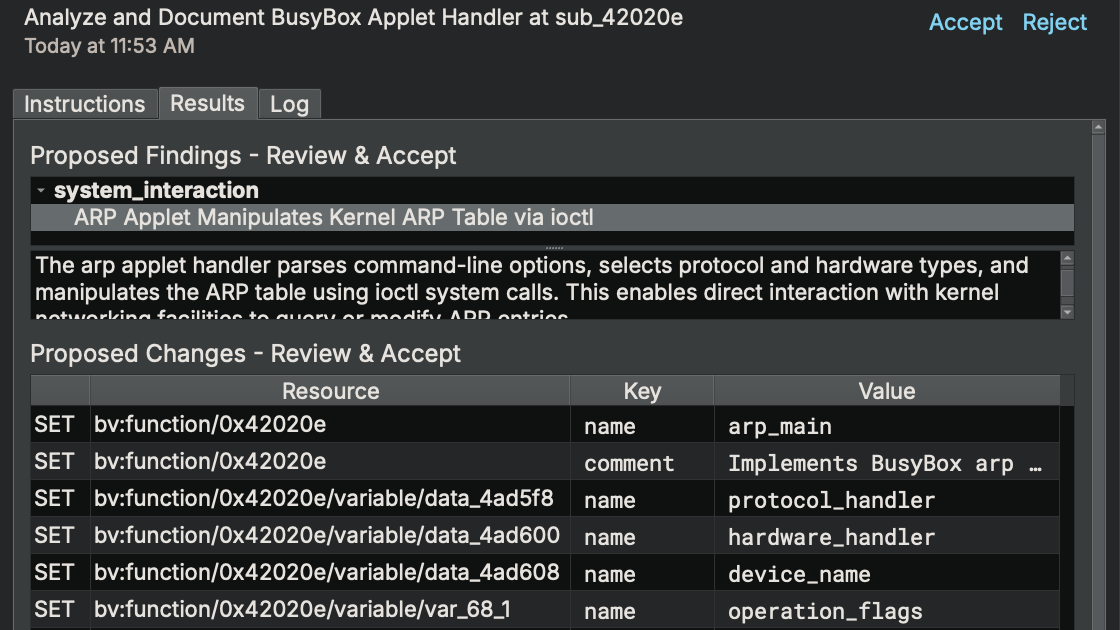Click the description scroll-down arrow
Viewport: 1120px width, 630px height.
(x=1067, y=312)
